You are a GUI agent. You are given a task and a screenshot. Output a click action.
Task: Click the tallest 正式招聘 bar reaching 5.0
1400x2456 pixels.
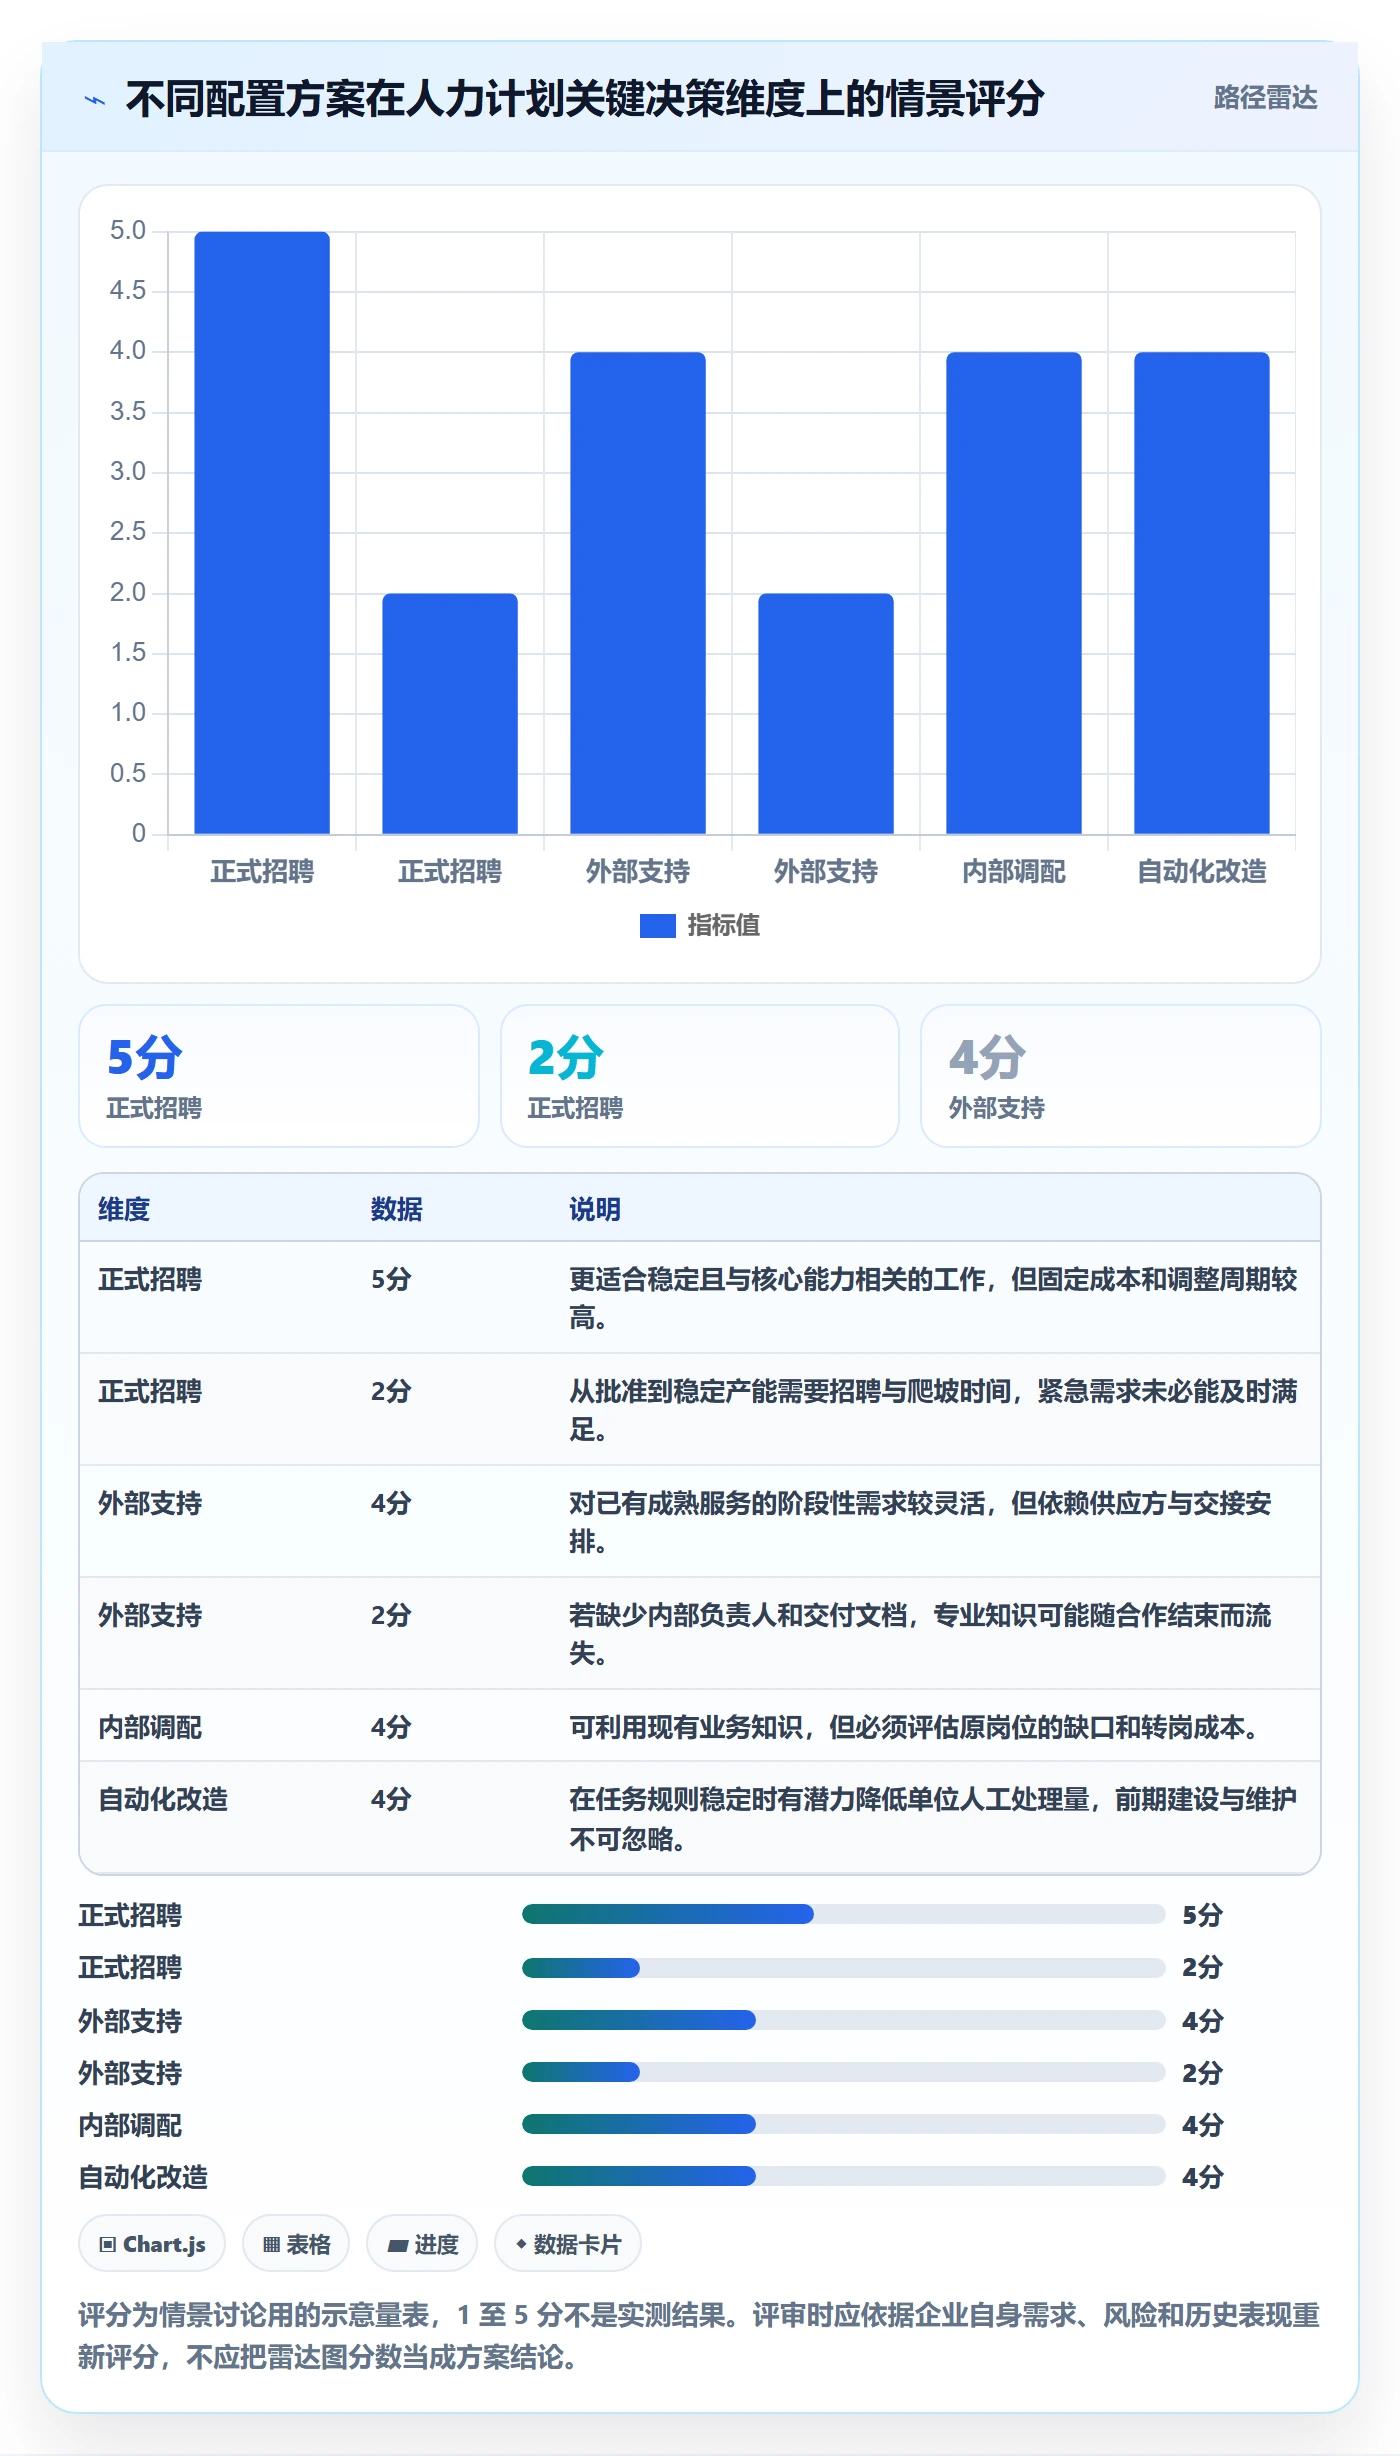point(262,533)
